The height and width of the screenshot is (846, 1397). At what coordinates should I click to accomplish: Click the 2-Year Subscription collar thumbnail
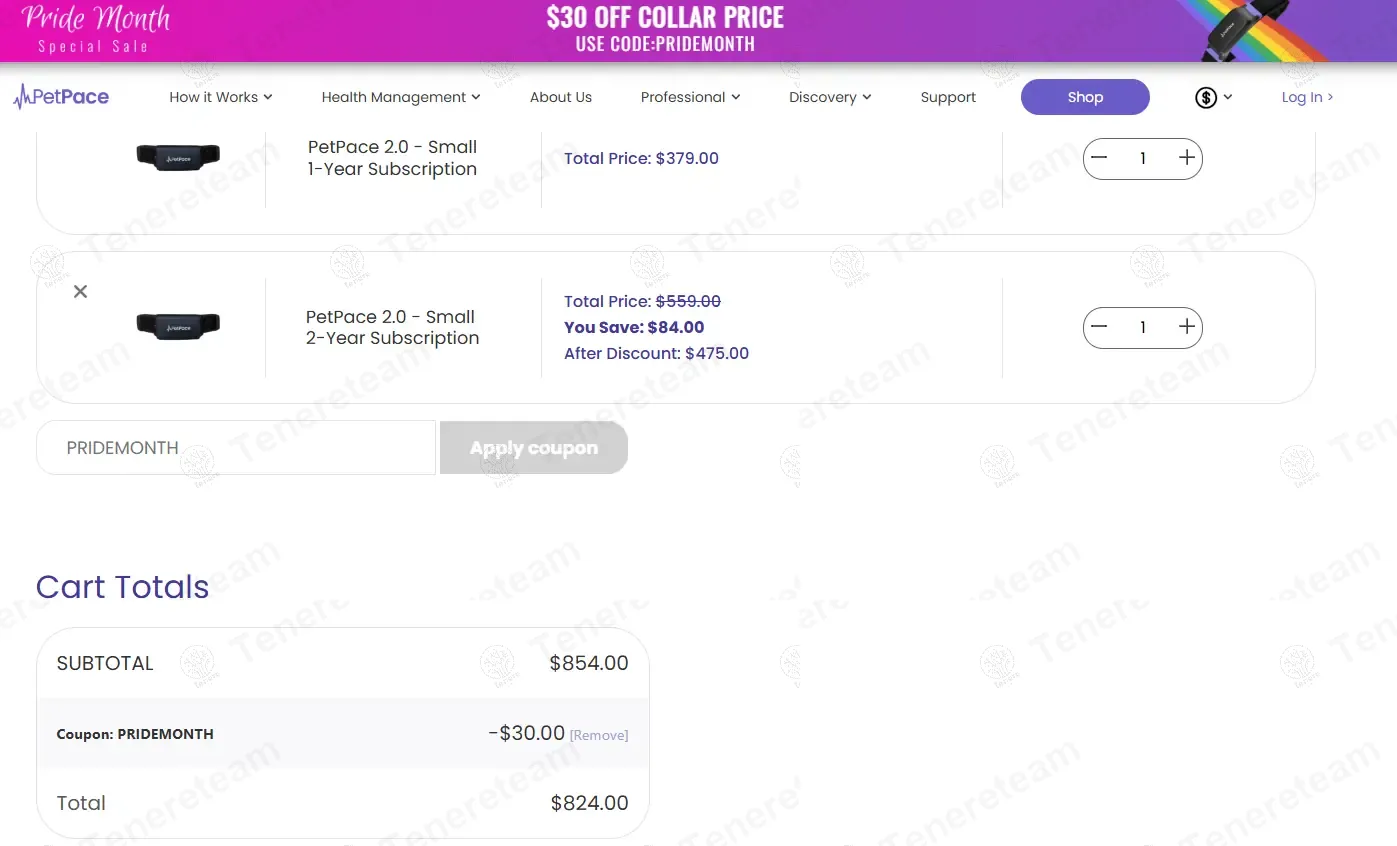pyautogui.click(x=178, y=326)
